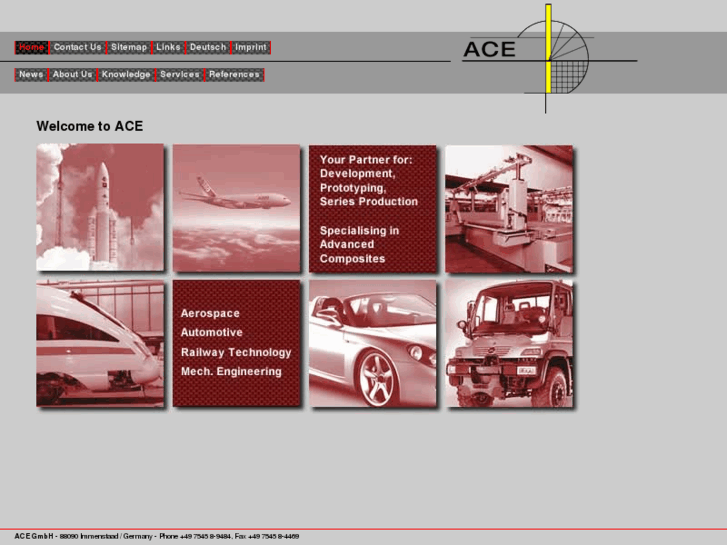Screen dimensions: 727x545
Task: Open the Home menu item
Action: 31,47
